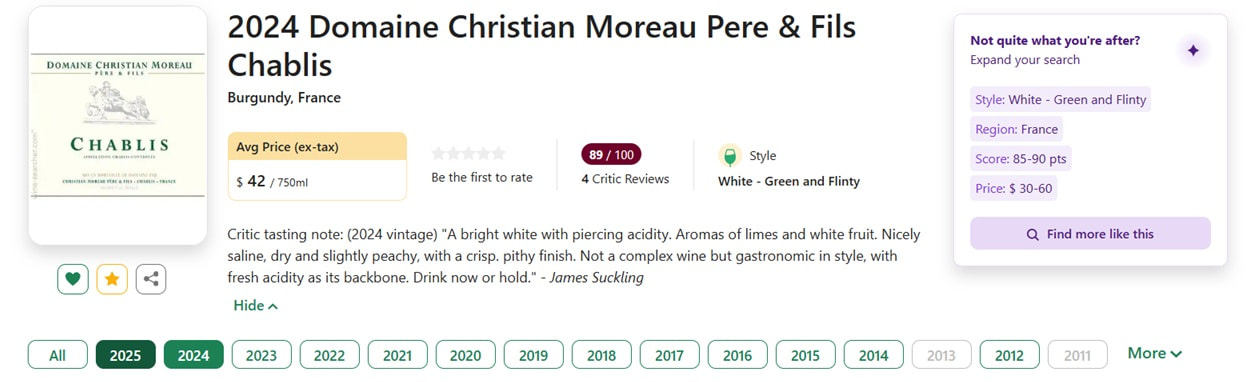Image resolution: width=1250 pixels, height=382 pixels.
Task: Open the 4 Critic Reviews link
Action: [x=625, y=179]
